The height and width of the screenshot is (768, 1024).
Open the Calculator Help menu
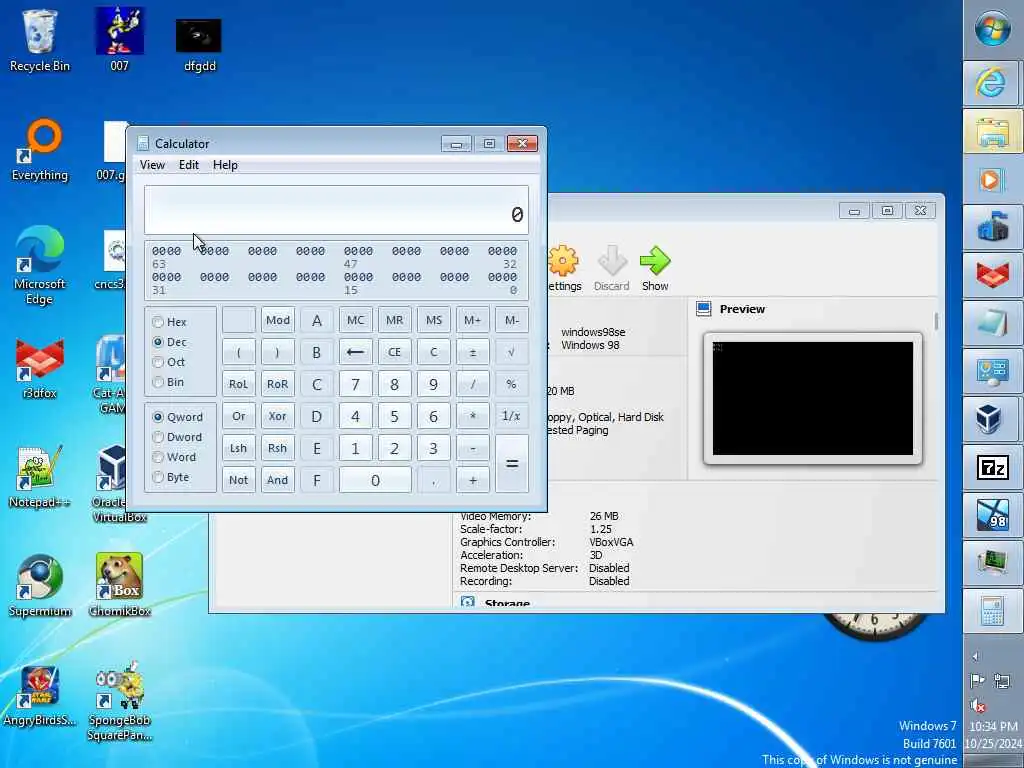(225, 165)
